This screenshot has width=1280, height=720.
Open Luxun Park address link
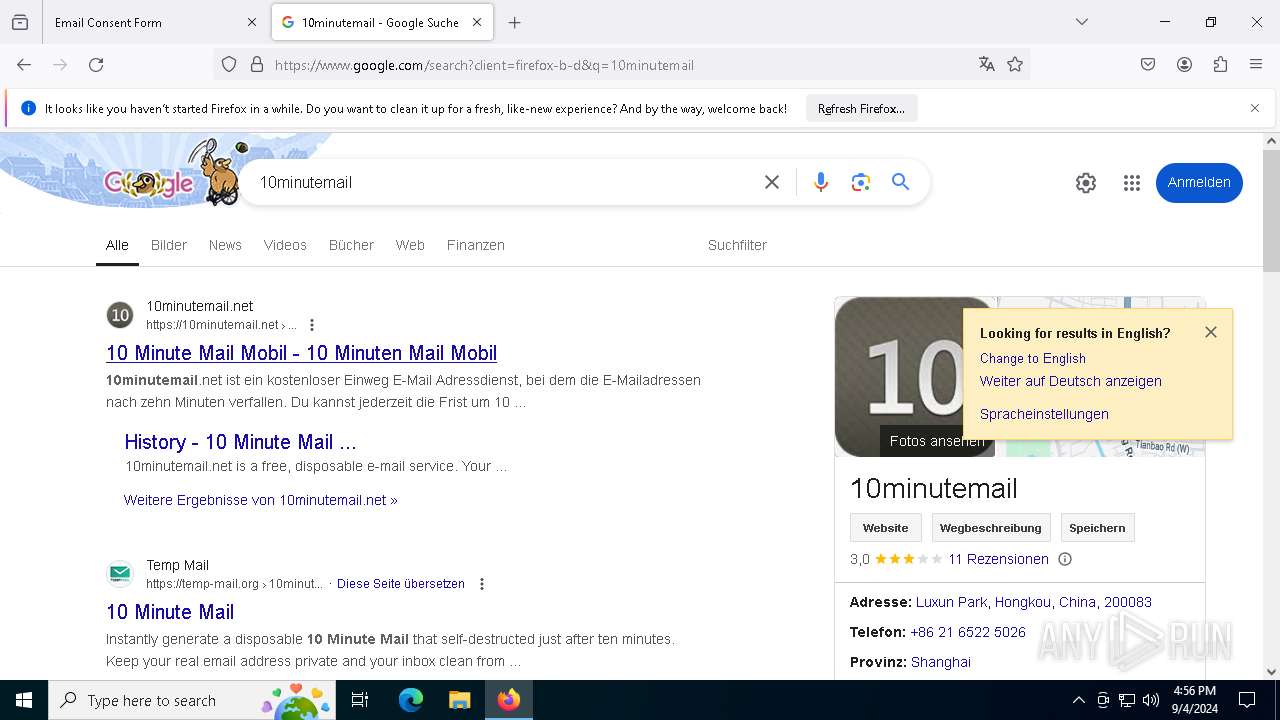[1034, 602]
